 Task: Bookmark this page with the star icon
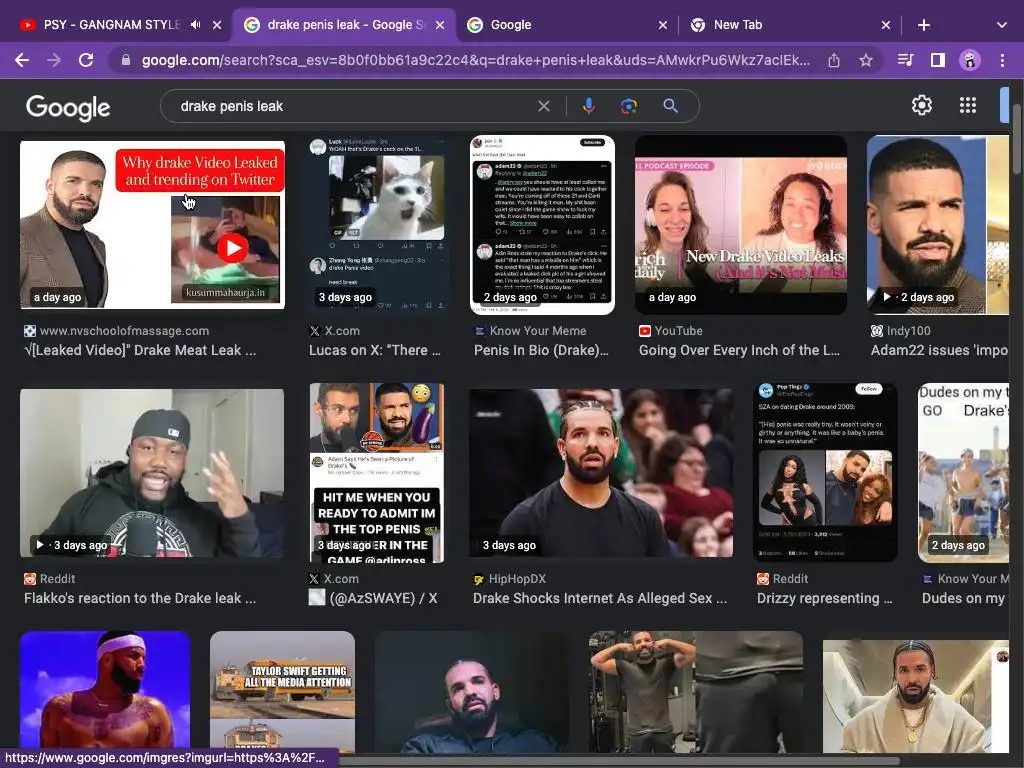pyautogui.click(x=866, y=60)
